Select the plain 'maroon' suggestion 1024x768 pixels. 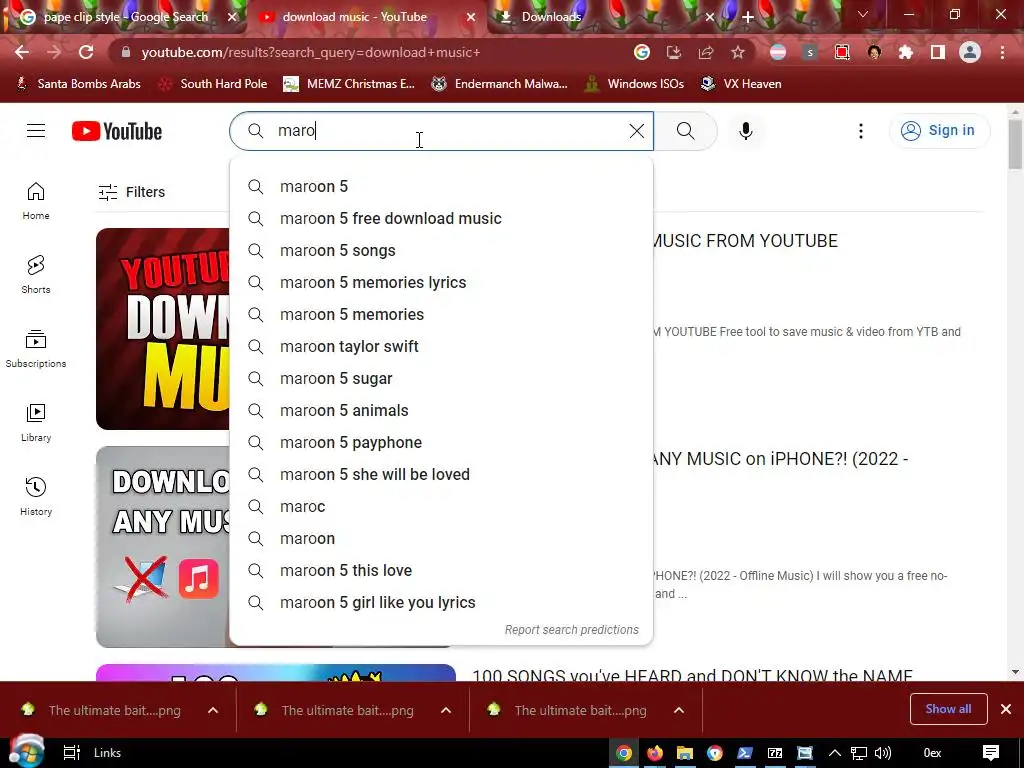pyautogui.click(x=441, y=539)
